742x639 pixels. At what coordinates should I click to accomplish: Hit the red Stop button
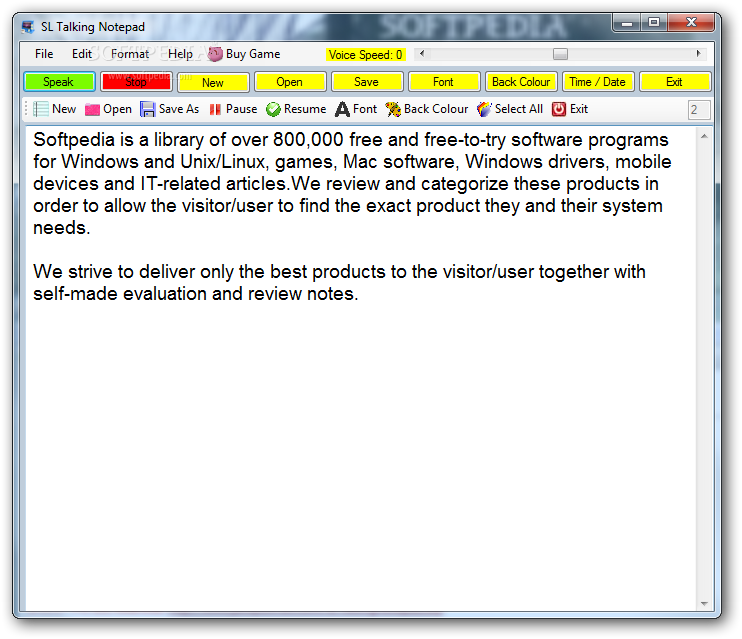pos(136,82)
